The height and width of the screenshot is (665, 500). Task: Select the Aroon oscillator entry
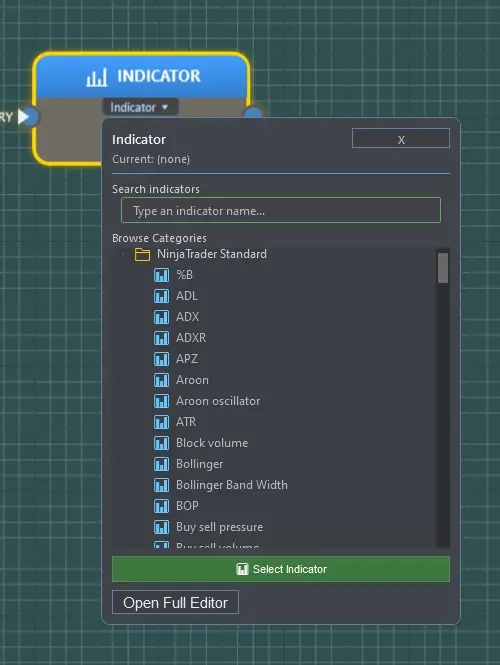click(x=218, y=401)
